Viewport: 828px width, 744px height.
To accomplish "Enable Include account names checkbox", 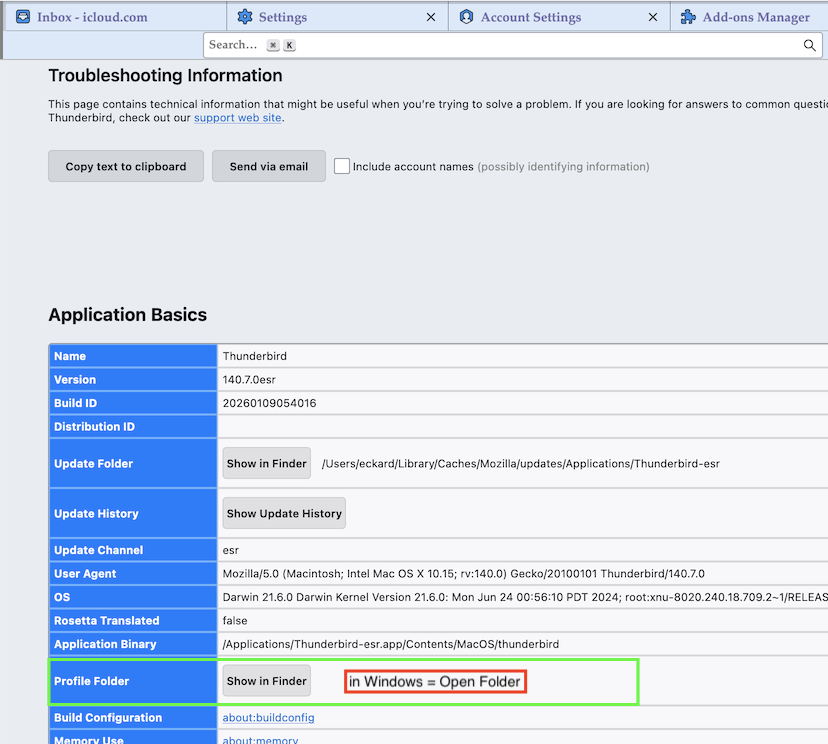I will tap(342, 166).
